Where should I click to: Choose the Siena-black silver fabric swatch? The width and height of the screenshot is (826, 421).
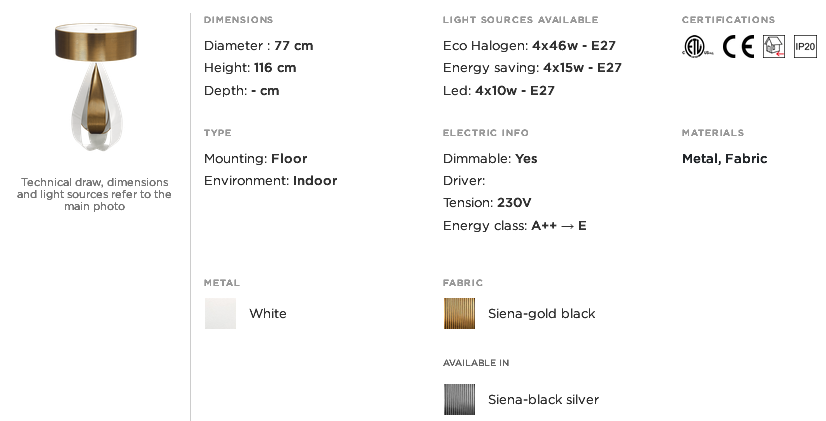click(459, 399)
